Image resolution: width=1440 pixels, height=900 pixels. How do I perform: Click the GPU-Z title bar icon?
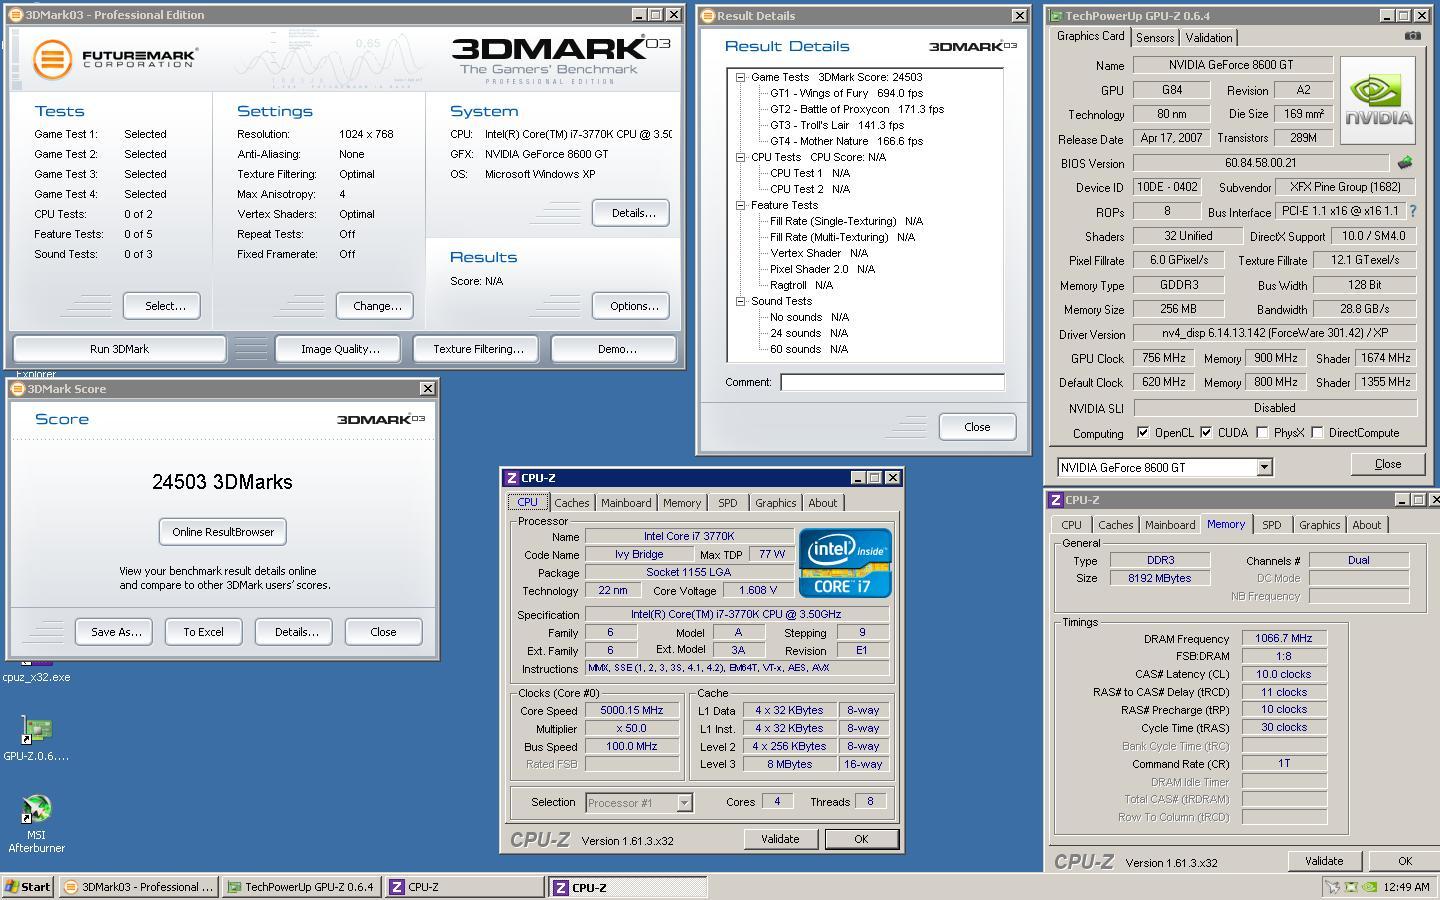coord(1056,15)
